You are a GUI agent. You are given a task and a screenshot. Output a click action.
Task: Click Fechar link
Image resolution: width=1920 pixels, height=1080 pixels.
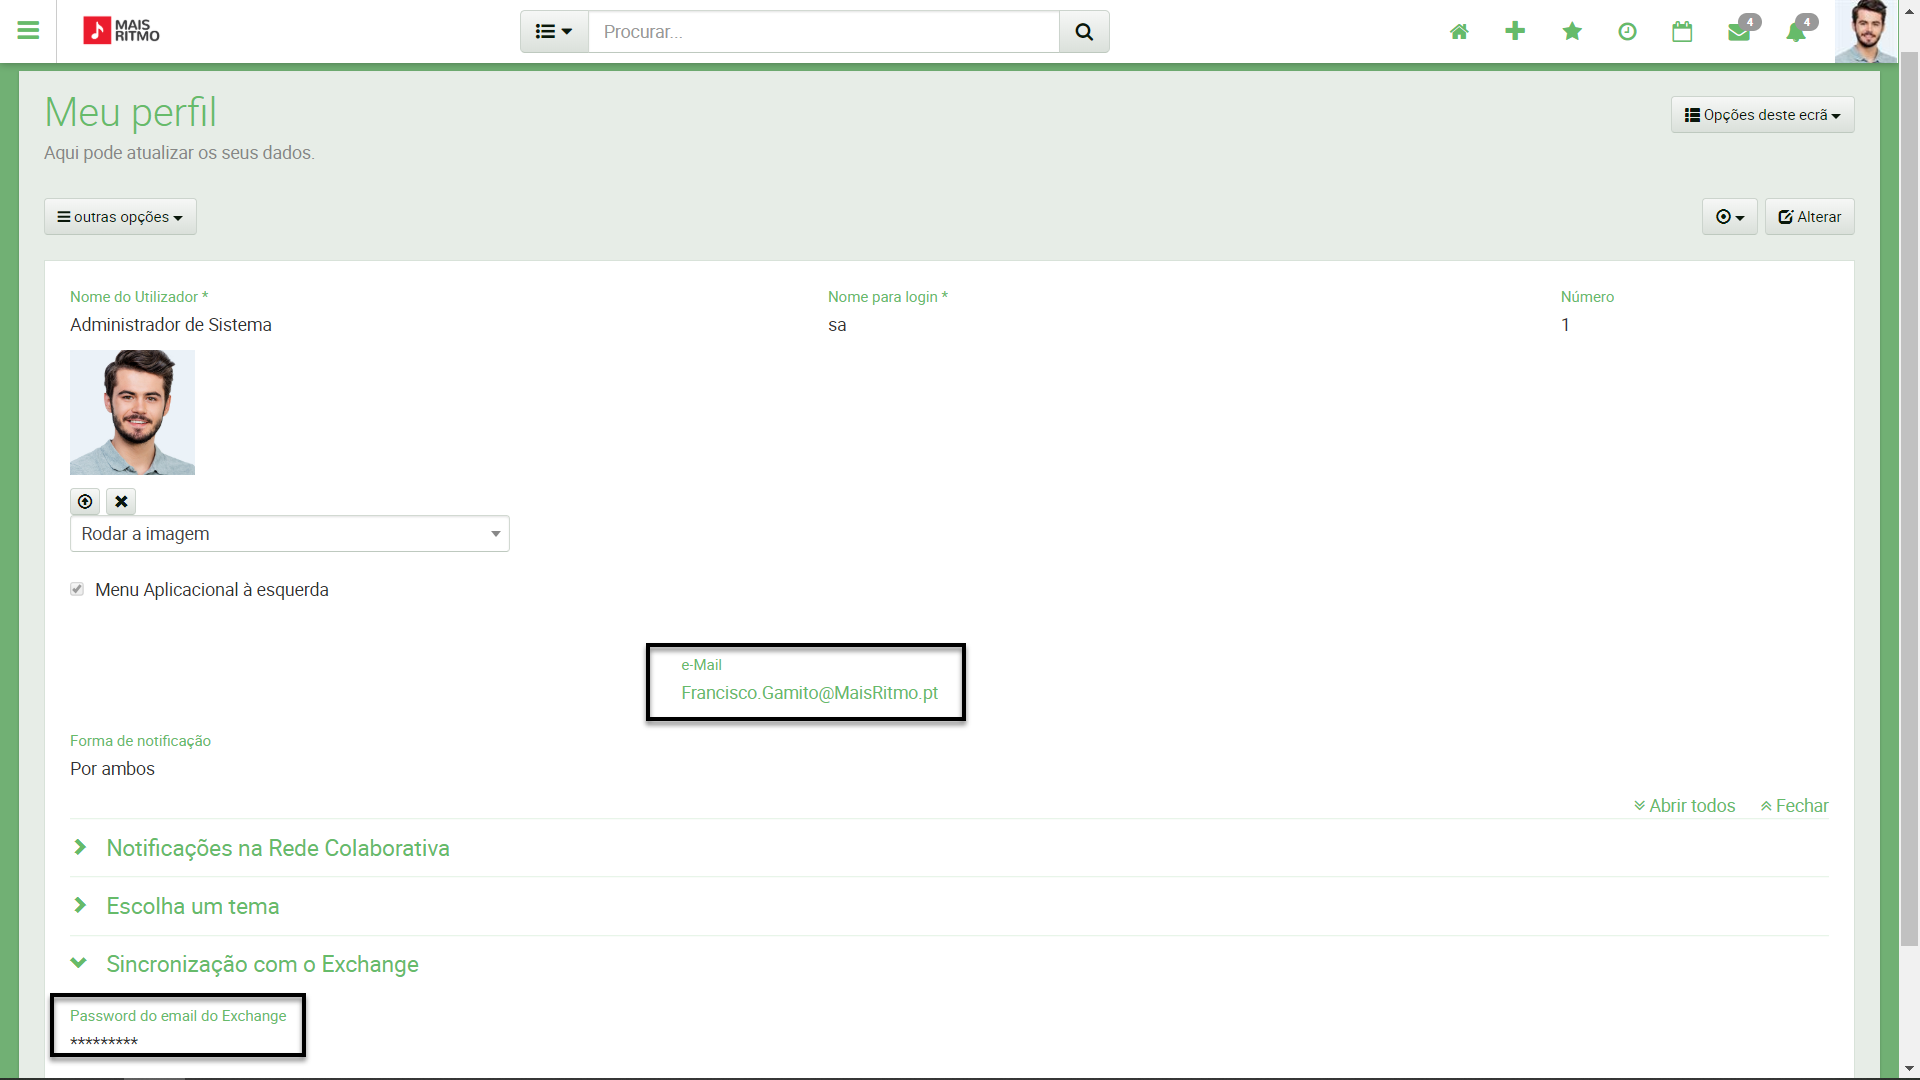1794,806
